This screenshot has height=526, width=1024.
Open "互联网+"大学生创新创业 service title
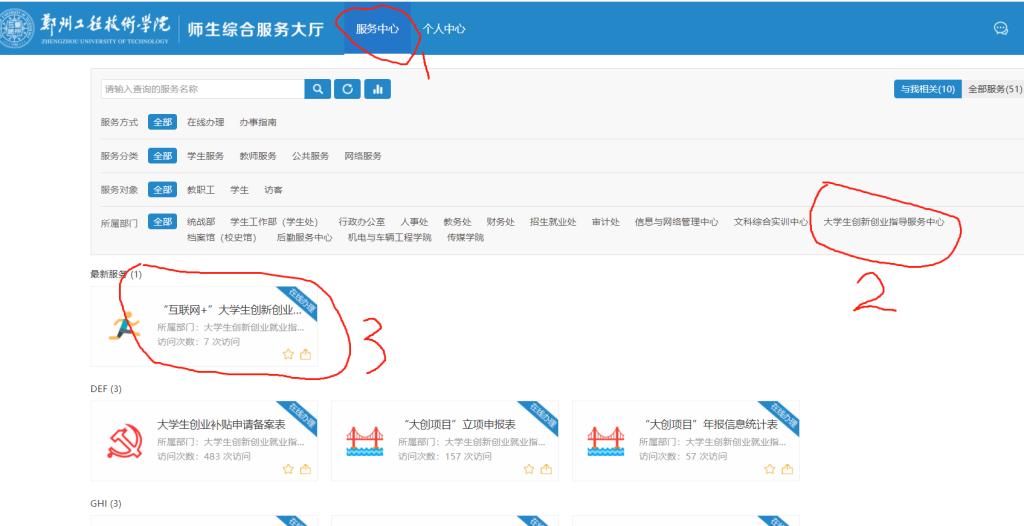tap(230, 310)
